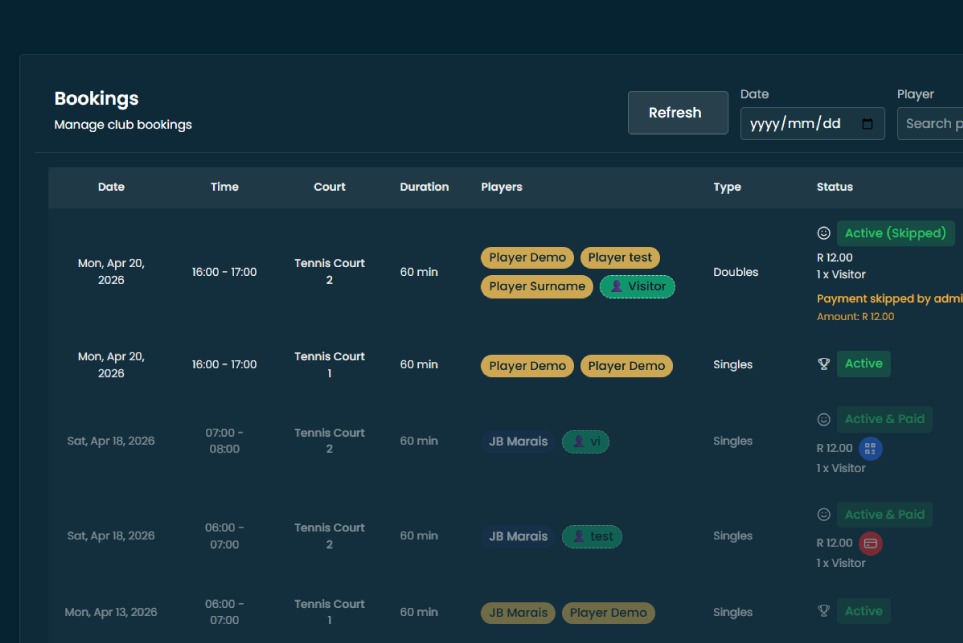Click the smiley icon on the 06:00 - 07:00 Apr 18 booking

tap(824, 514)
